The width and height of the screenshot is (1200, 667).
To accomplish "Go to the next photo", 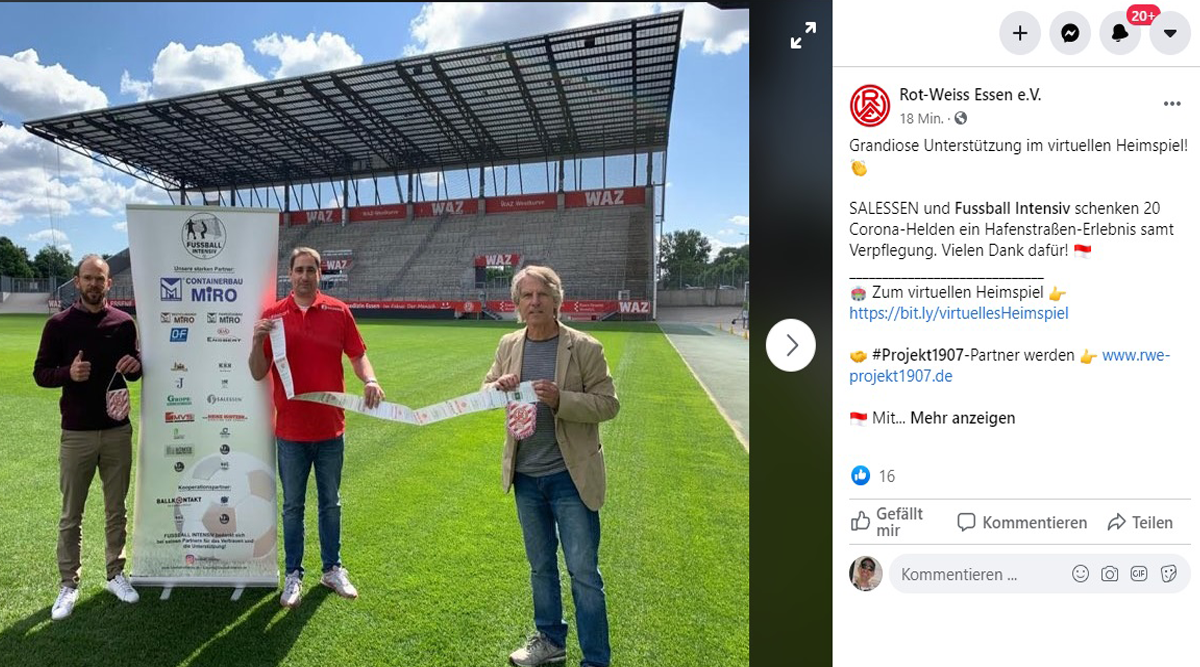I will tap(791, 345).
